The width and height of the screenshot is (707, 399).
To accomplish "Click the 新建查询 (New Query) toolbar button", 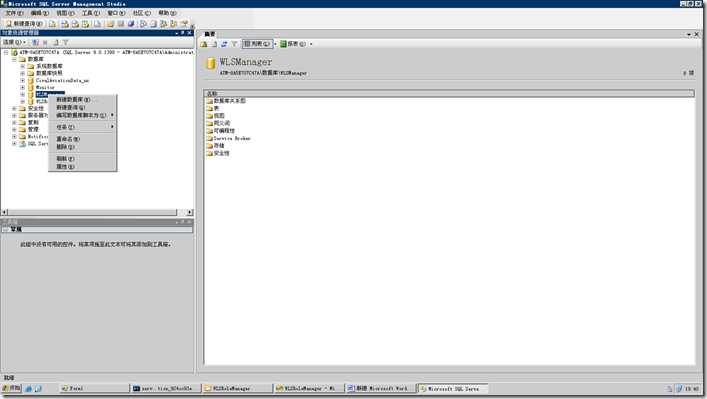I will 24,23.
